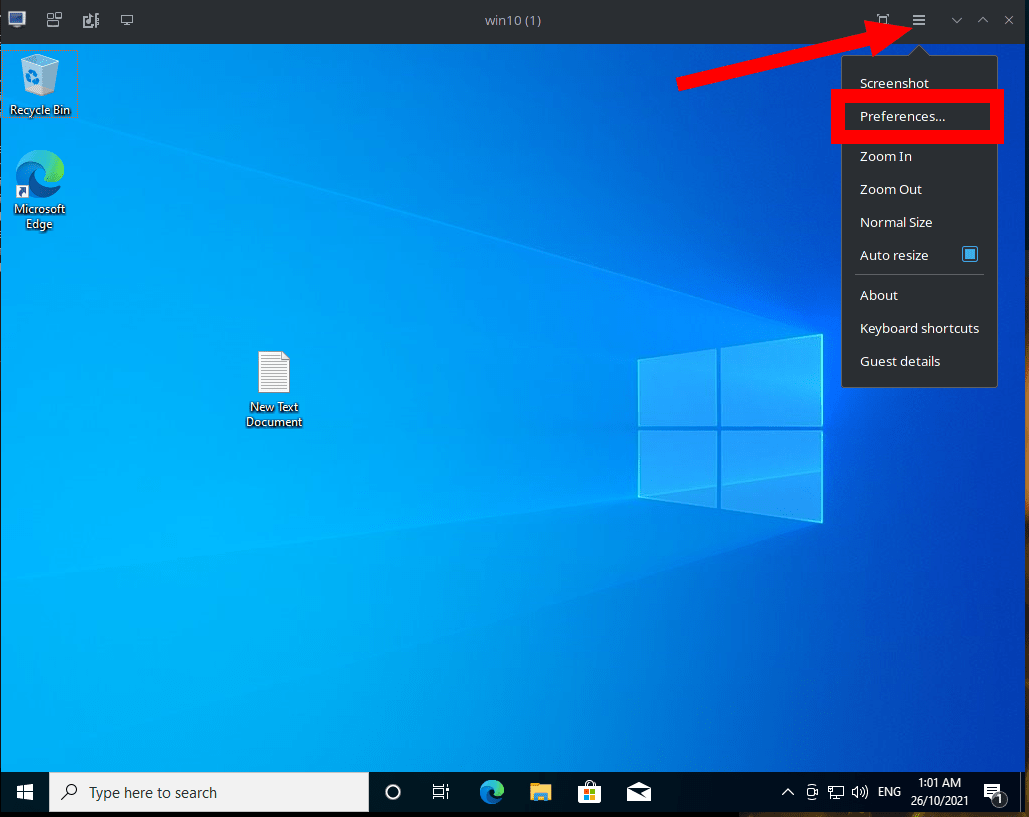This screenshot has height=817, width=1029.
Task: Open the VM thumbnail preview icon
Action: click(x=16, y=20)
